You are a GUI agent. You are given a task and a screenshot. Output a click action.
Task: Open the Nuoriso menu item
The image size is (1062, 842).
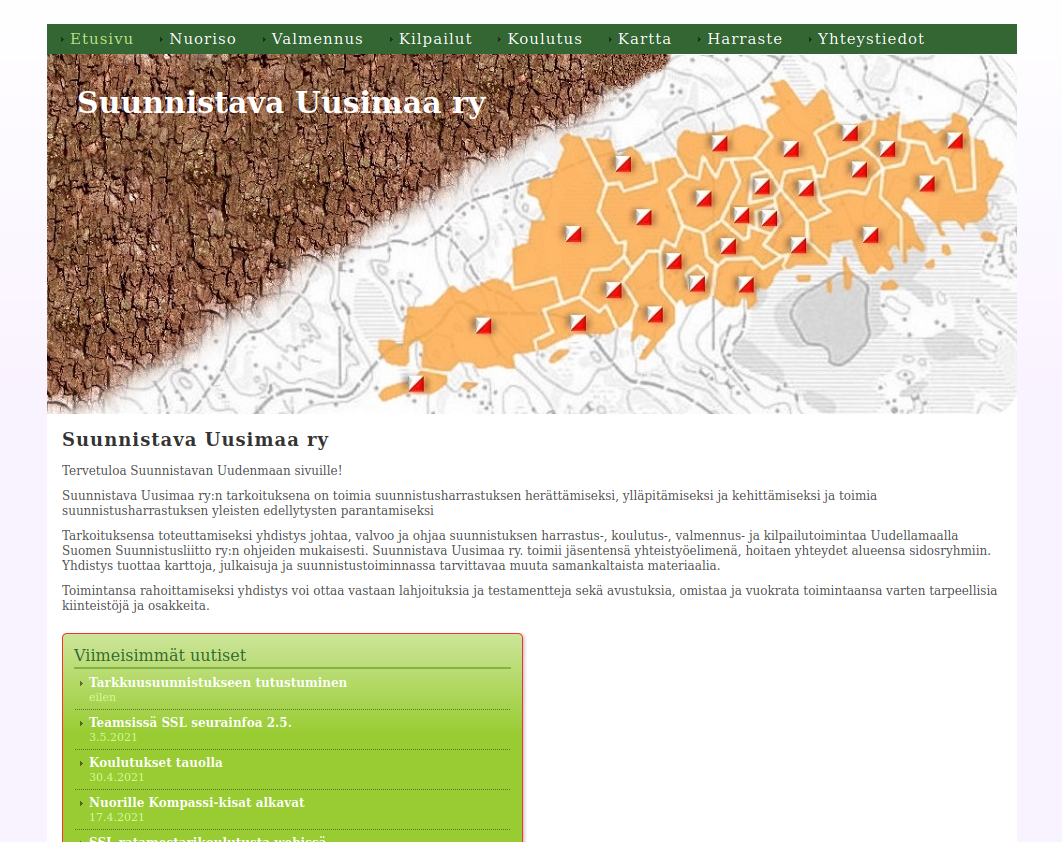tap(202, 39)
